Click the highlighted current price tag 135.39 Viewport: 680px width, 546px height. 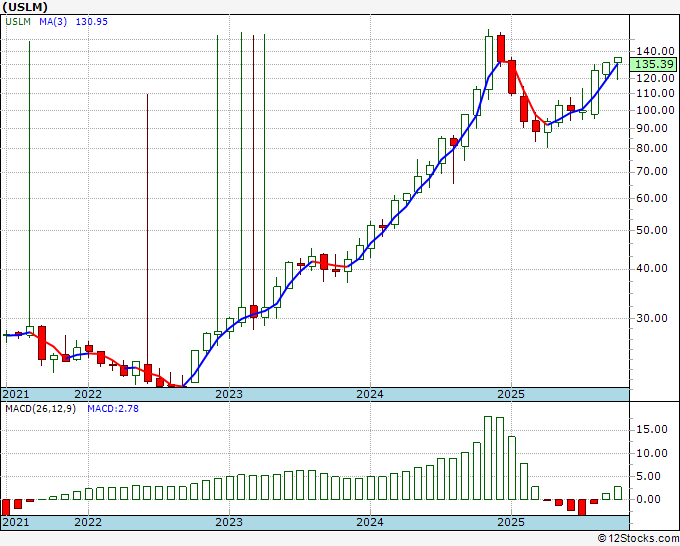[x=654, y=64]
